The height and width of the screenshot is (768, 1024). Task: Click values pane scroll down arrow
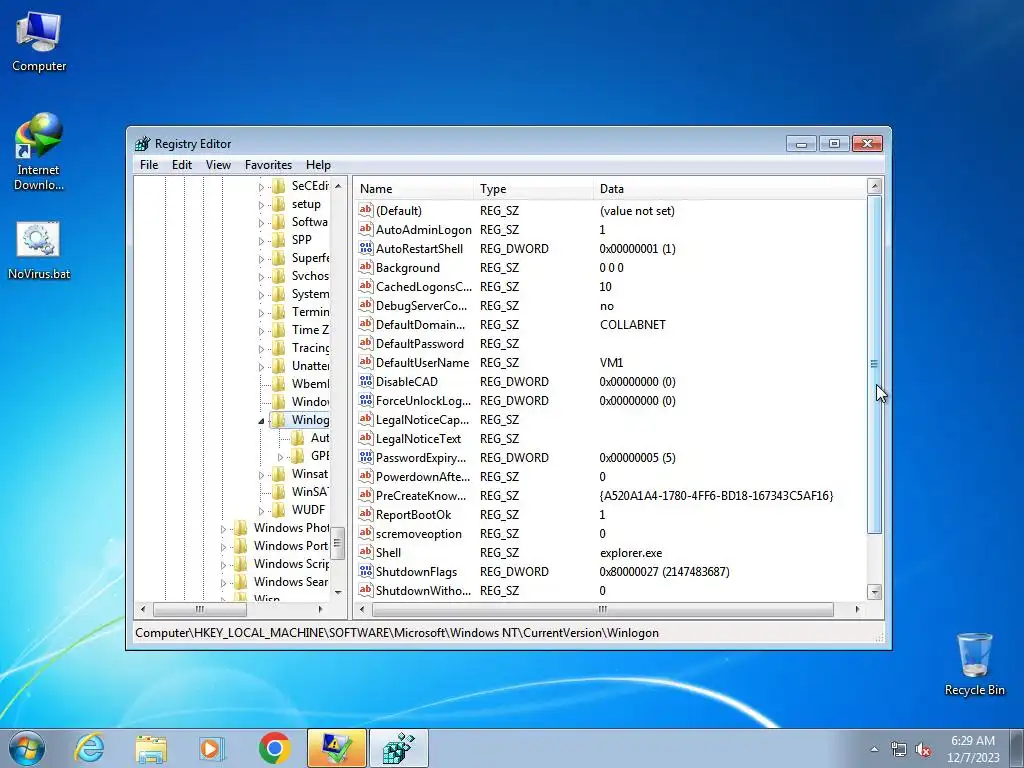point(874,592)
